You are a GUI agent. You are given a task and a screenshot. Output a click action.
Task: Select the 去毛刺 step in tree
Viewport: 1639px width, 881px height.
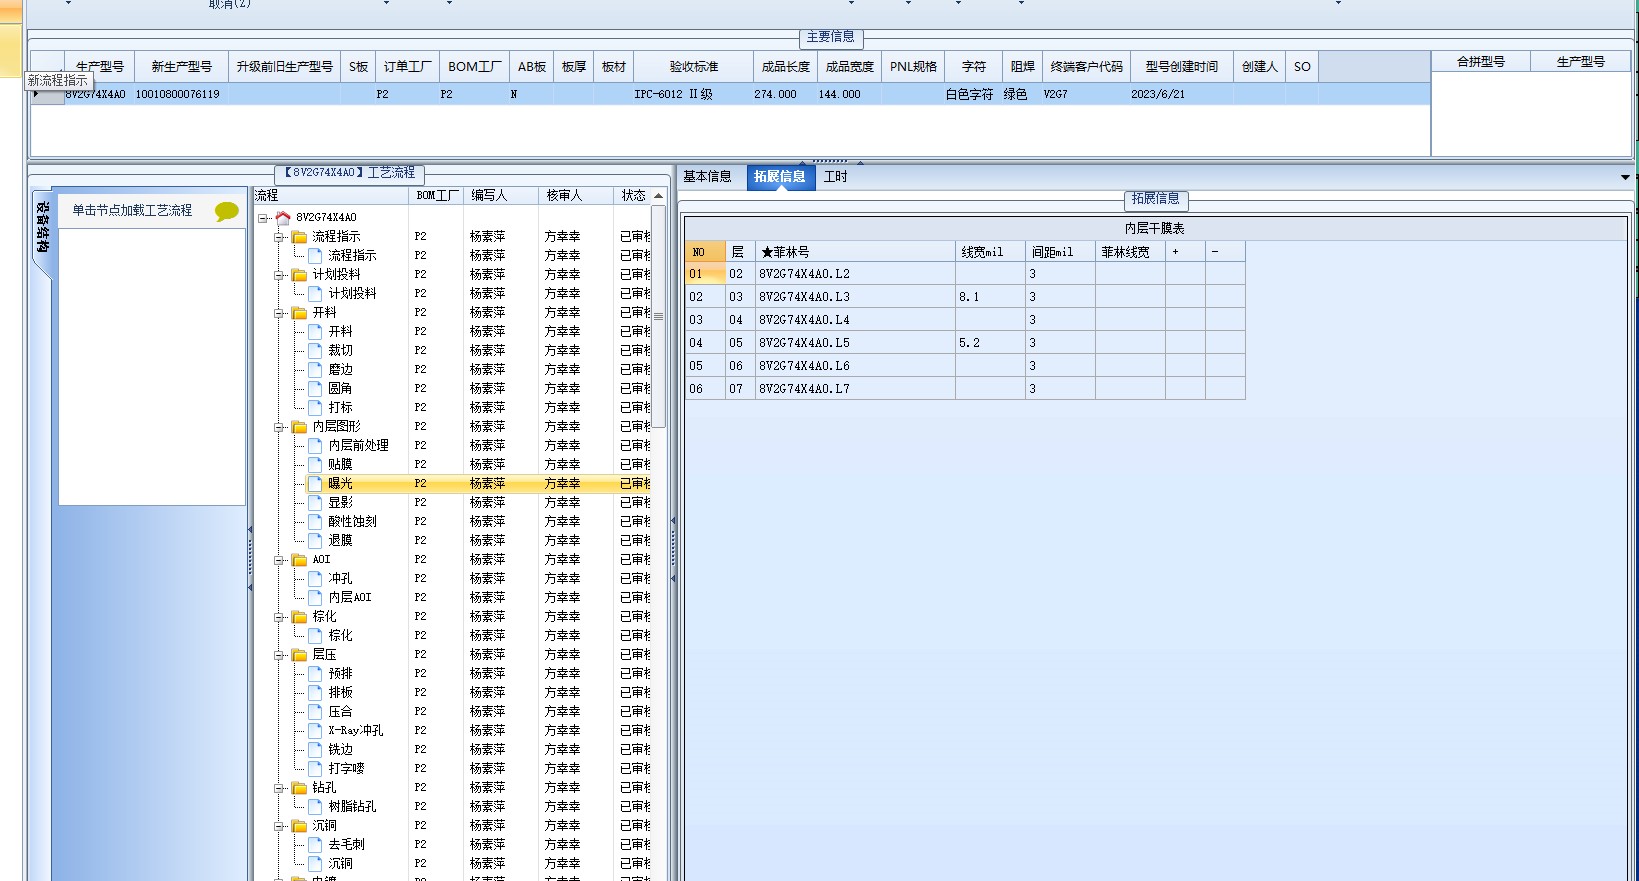tap(347, 844)
